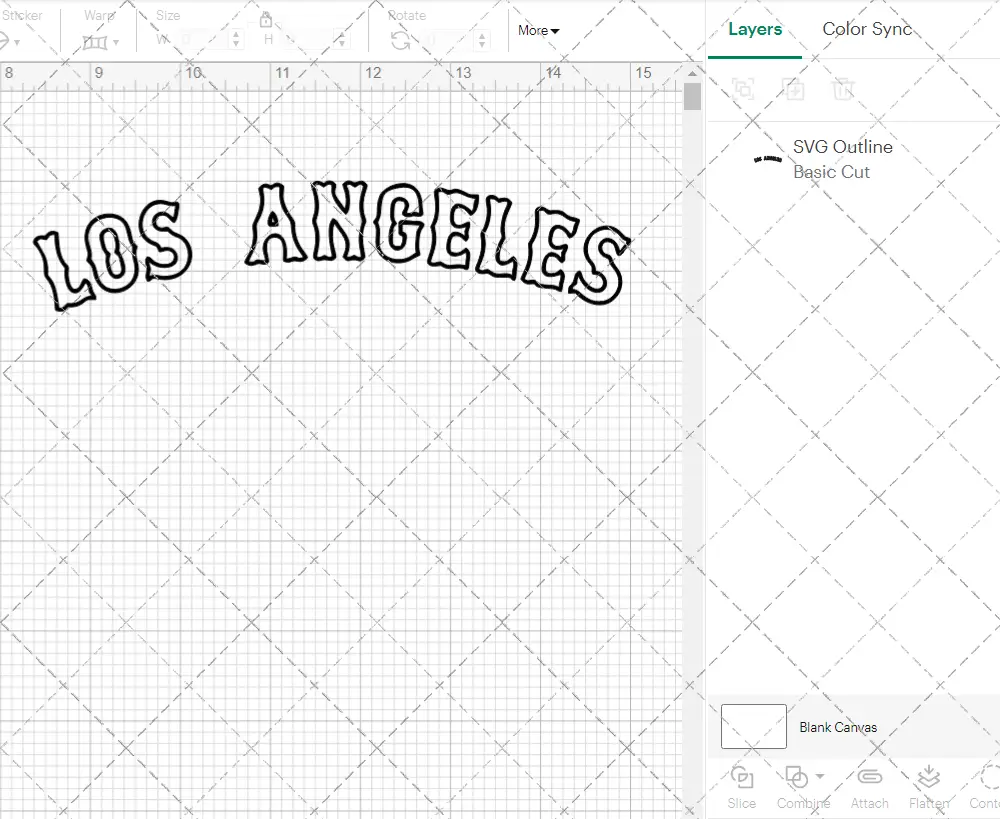
Task: Expand the More dropdown menu
Action: (x=538, y=31)
